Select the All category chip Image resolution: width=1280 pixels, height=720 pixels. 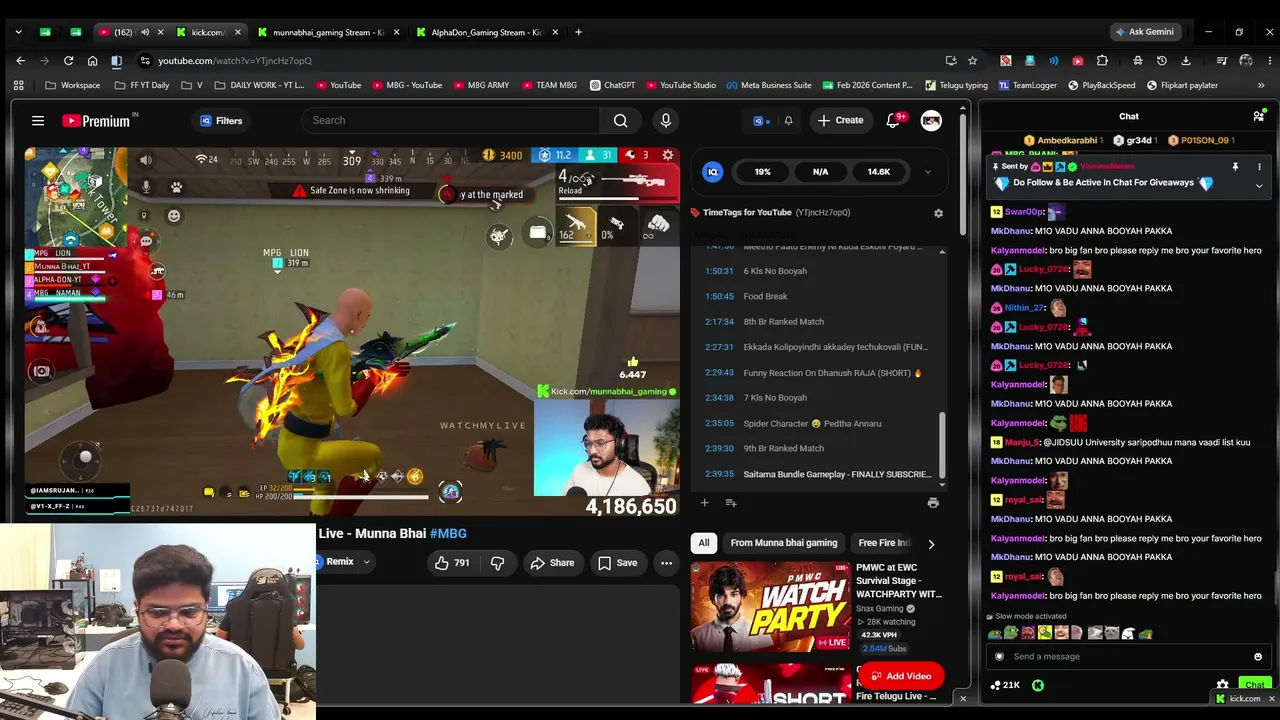704,543
